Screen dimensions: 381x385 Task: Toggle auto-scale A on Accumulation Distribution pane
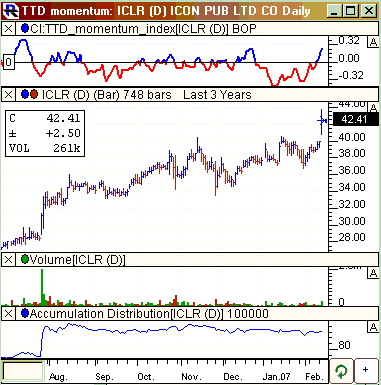[x=373, y=327]
